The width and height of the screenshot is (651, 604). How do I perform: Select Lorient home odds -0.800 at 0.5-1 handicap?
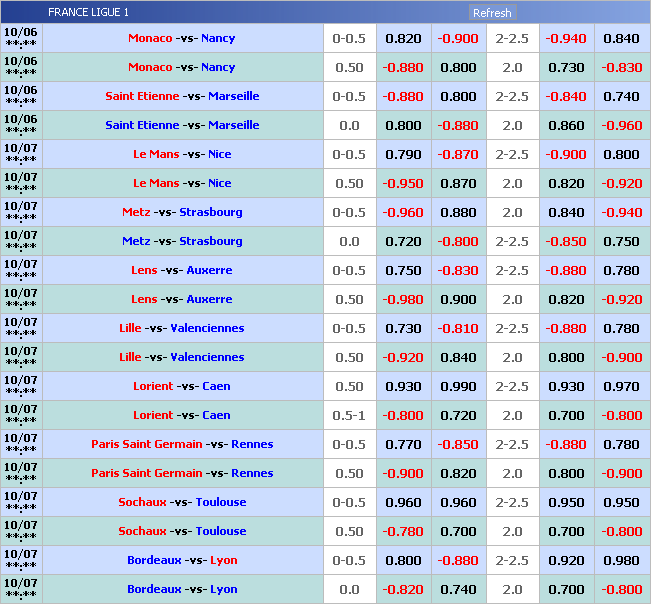coord(403,415)
